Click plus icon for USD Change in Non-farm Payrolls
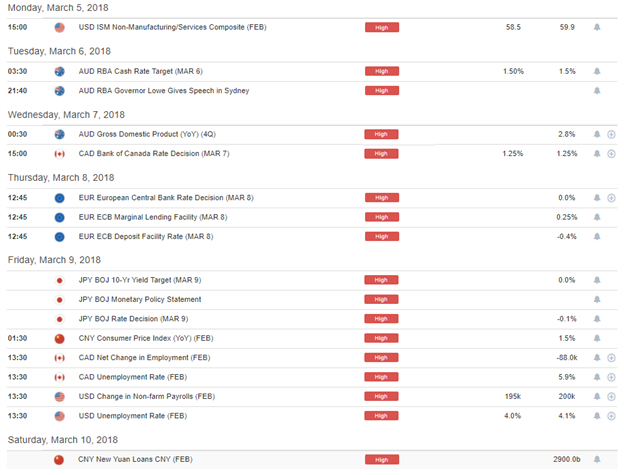 coord(611,397)
